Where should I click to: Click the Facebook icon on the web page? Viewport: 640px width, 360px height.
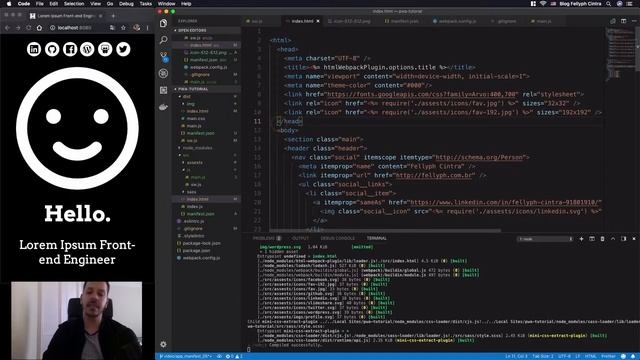[70, 49]
